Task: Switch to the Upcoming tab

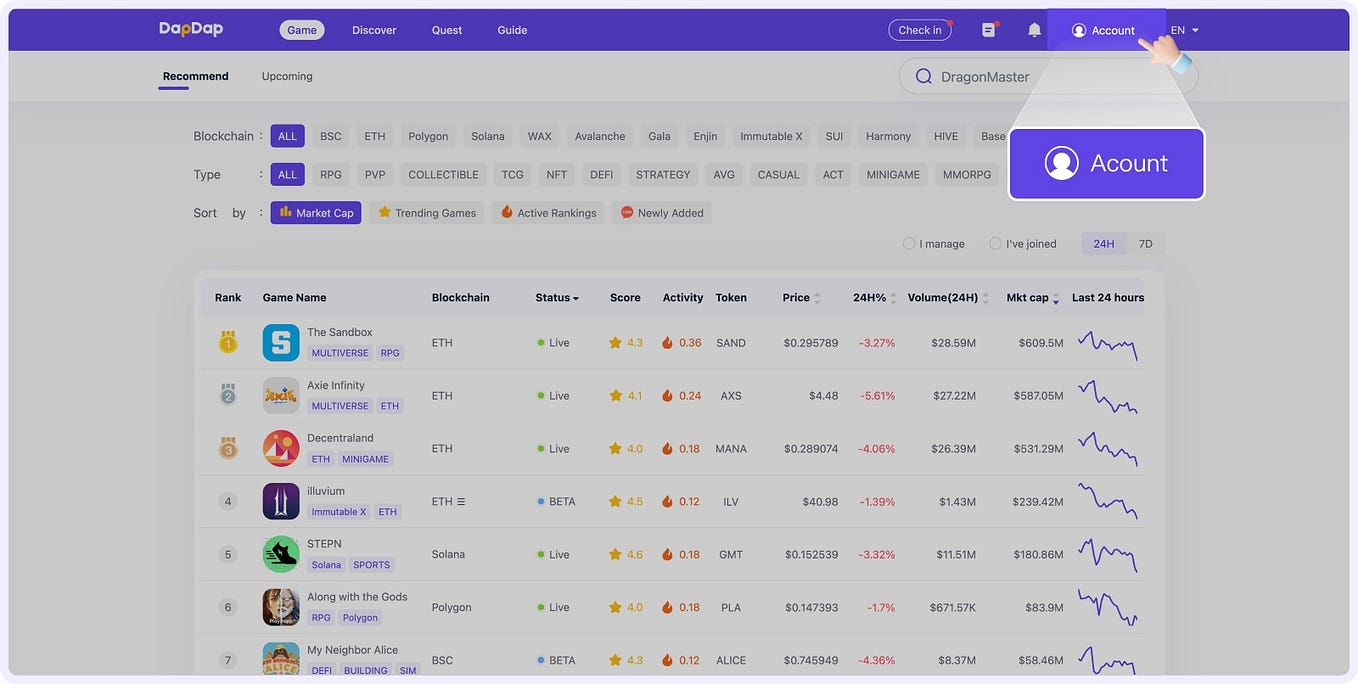Action: tap(287, 76)
